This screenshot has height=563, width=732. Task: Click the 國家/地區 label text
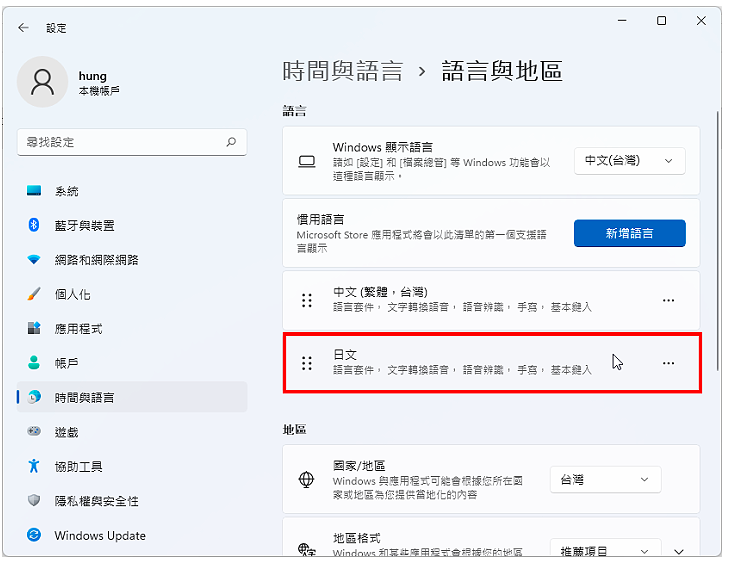point(359,465)
